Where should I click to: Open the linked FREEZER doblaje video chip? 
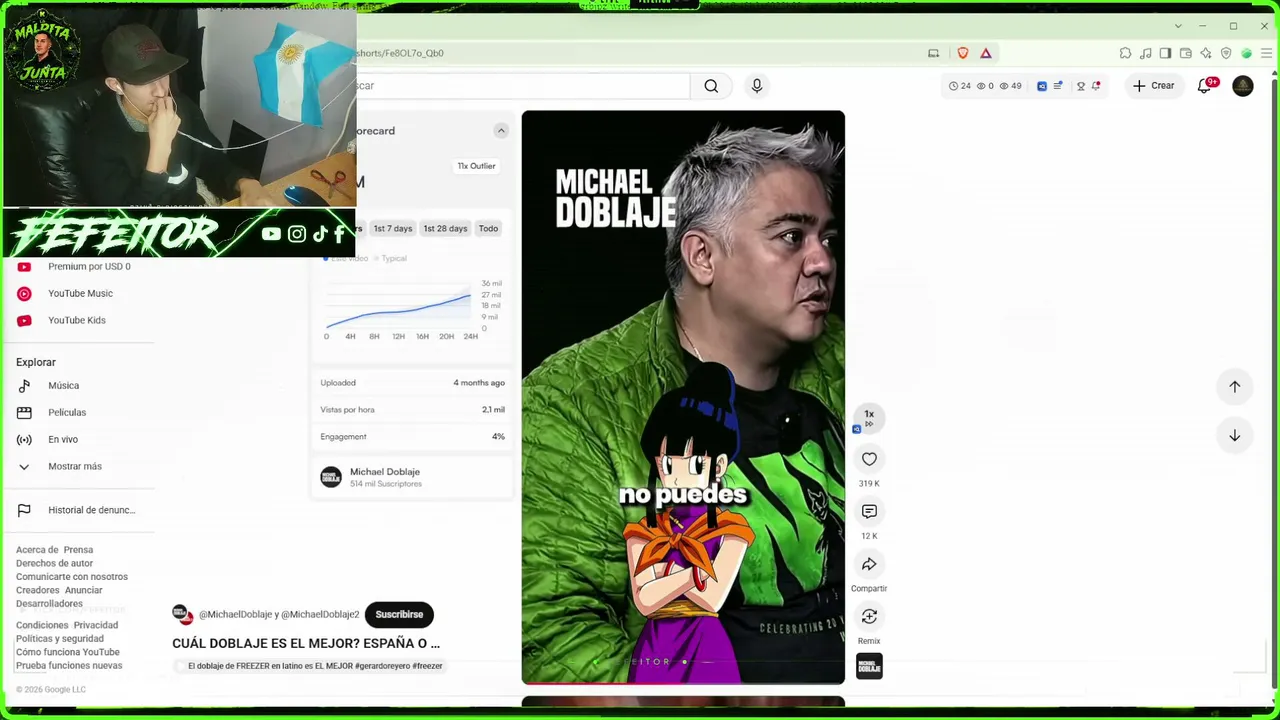click(x=310, y=666)
